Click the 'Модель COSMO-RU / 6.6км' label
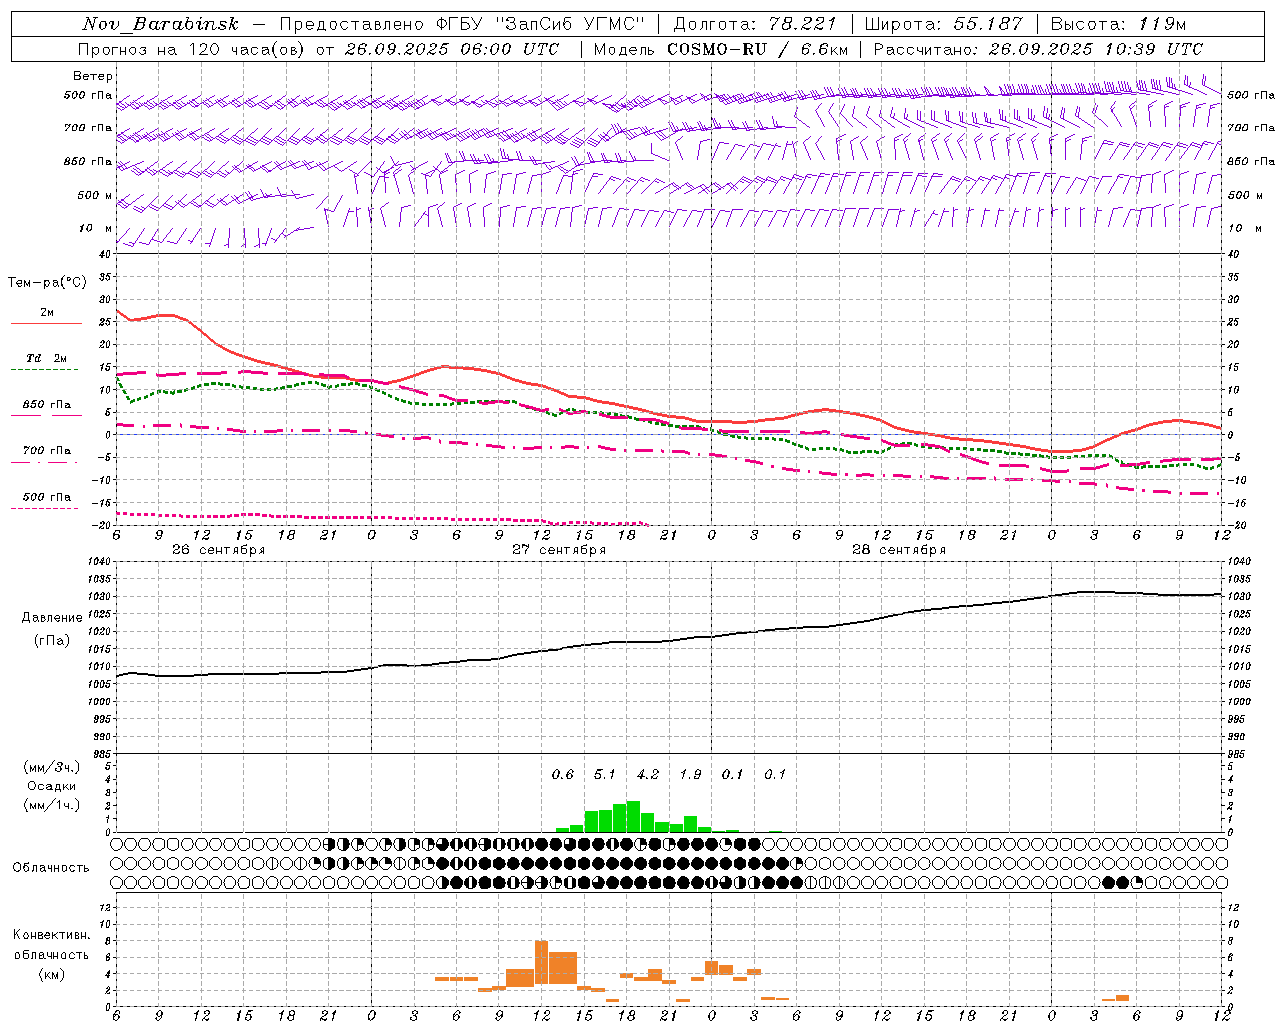 tap(720, 49)
